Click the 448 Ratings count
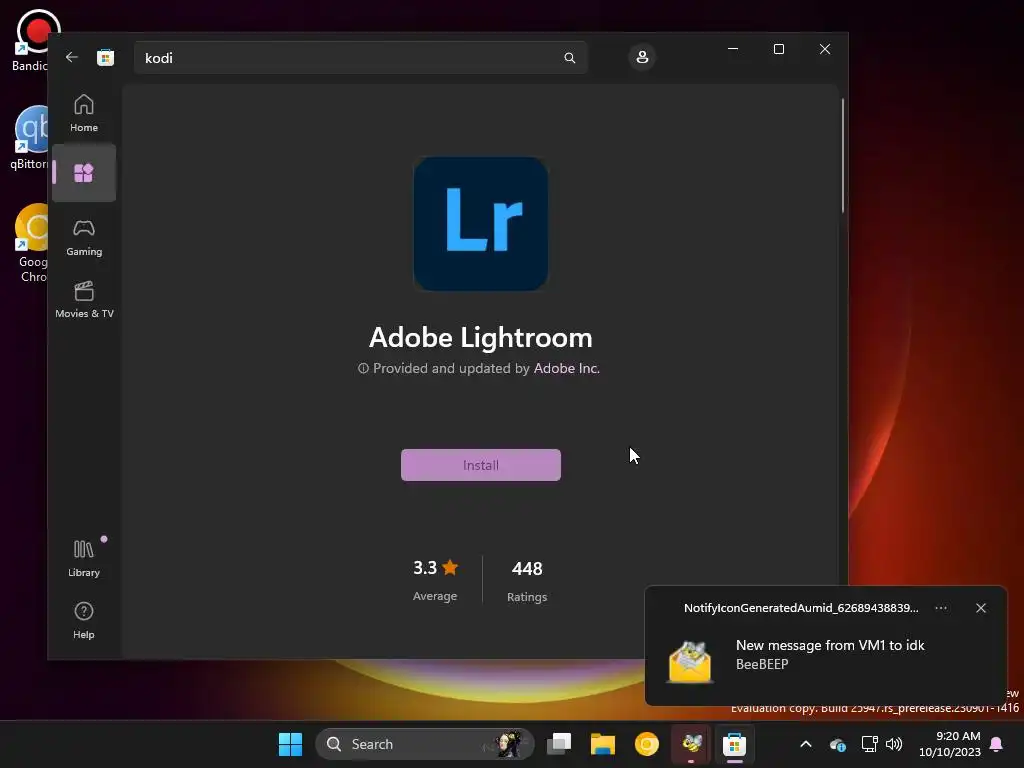Image resolution: width=1024 pixels, height=768 pixels. point(527,580)
